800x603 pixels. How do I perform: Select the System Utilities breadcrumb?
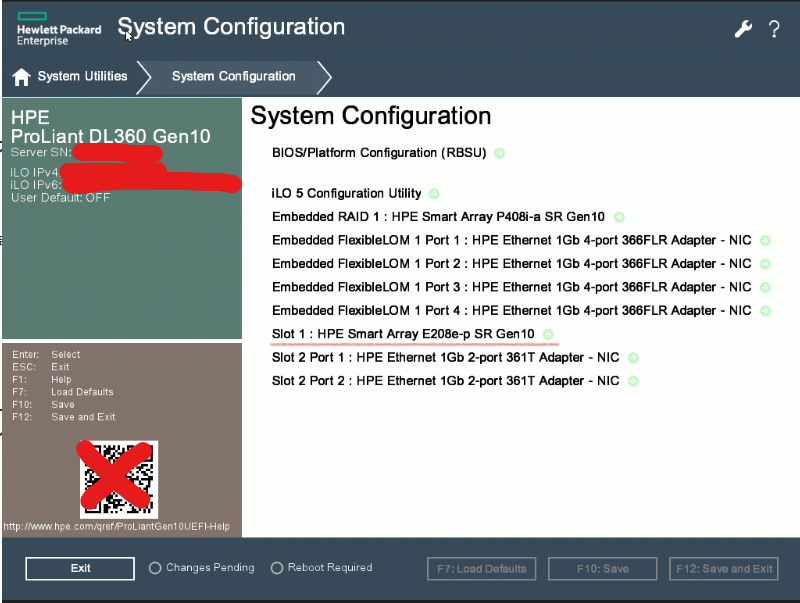pyautogui.click(x=82, y=77)
